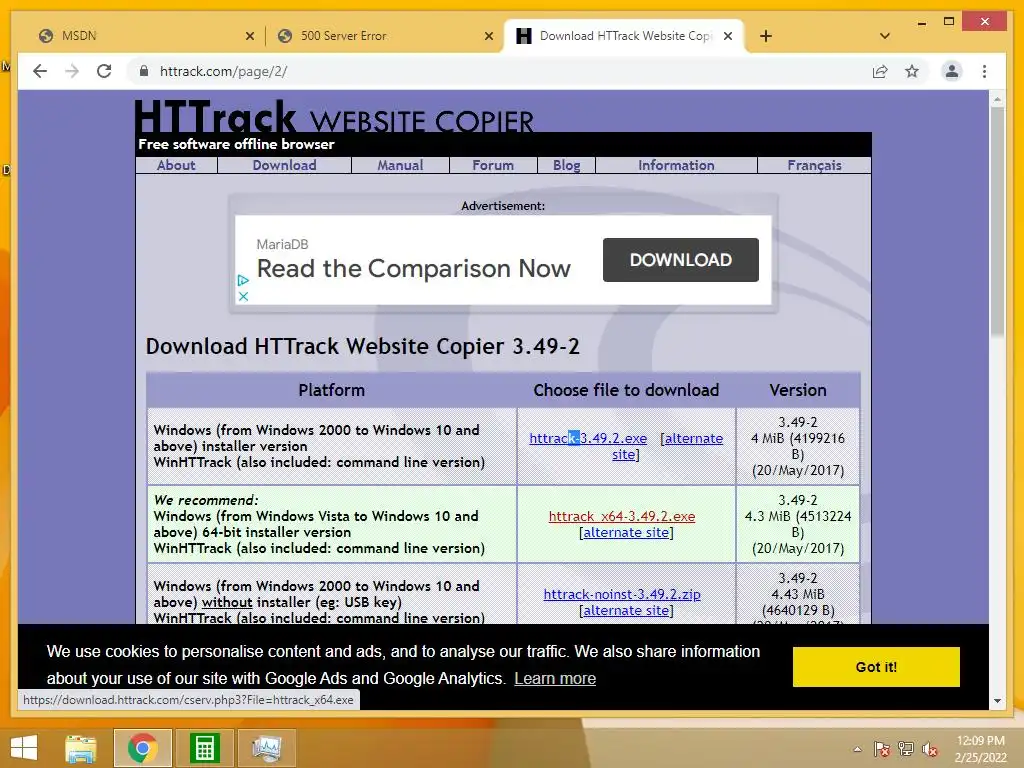The width and height of the screenshot is (1024, 768).
Task: Click 'Free software offline browser' tagline
Action: pyautogui.click(x=236, y=144)
